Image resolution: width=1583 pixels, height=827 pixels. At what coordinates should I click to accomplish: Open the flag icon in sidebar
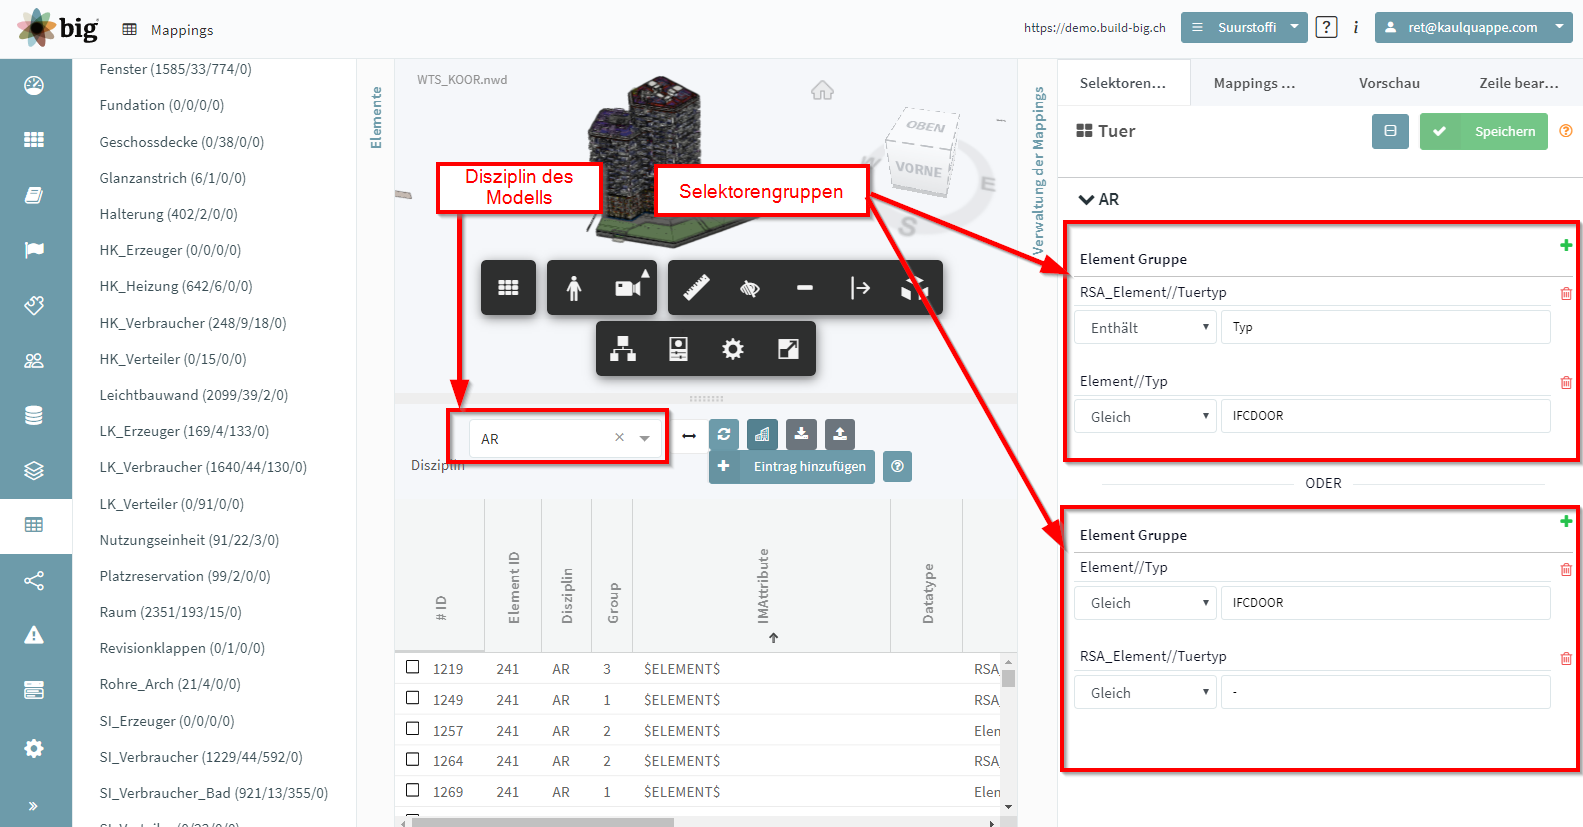click(34, 250)
